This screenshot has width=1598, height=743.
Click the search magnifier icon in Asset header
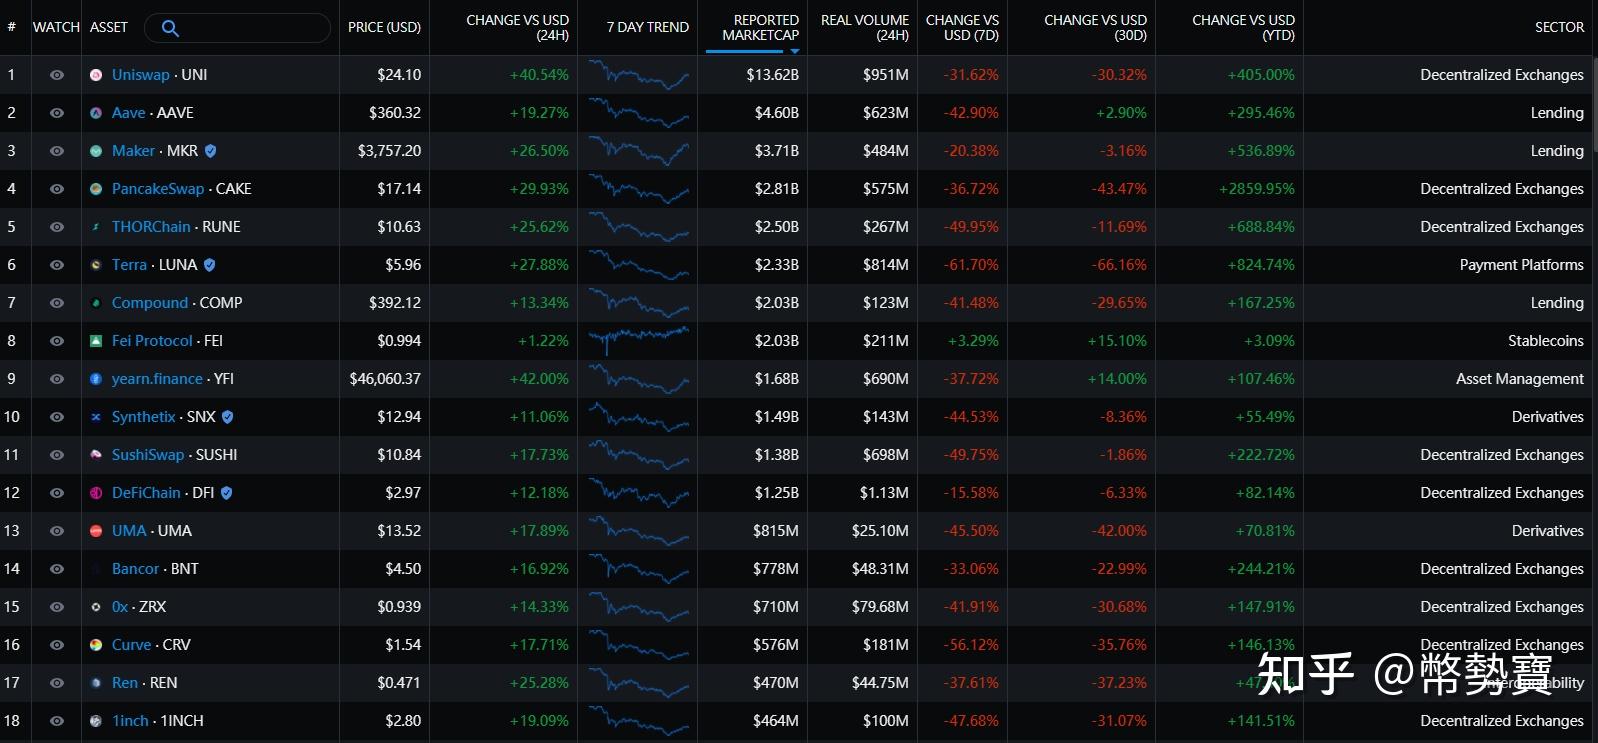click(170, 28)
